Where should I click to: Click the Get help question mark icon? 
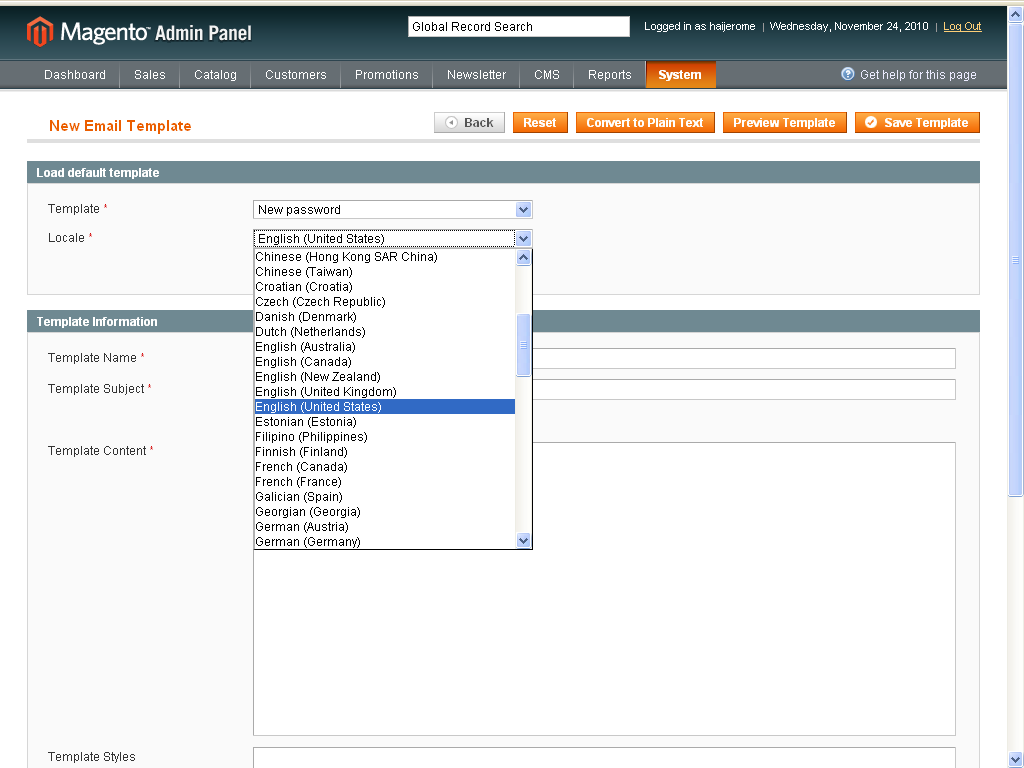[849, 74]
